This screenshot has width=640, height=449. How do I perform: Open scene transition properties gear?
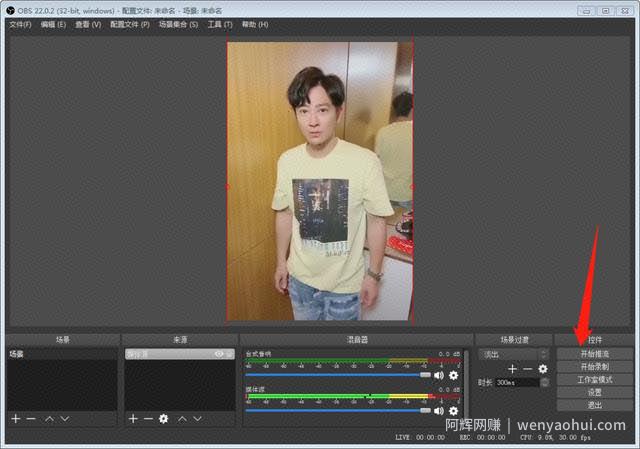[x=543, y=369]
